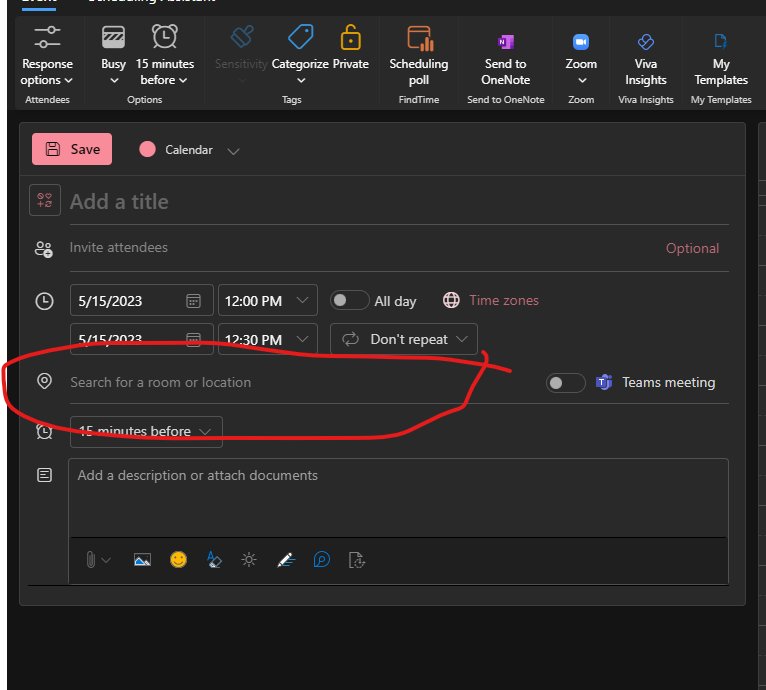Click the Busy status icon
Image resolution: width=766 pixels, height=690 pixels.
click(113, 37)
